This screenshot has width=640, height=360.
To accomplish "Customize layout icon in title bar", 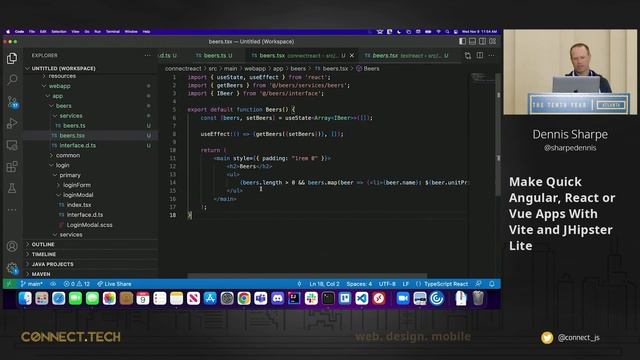I will pos(493,41).
